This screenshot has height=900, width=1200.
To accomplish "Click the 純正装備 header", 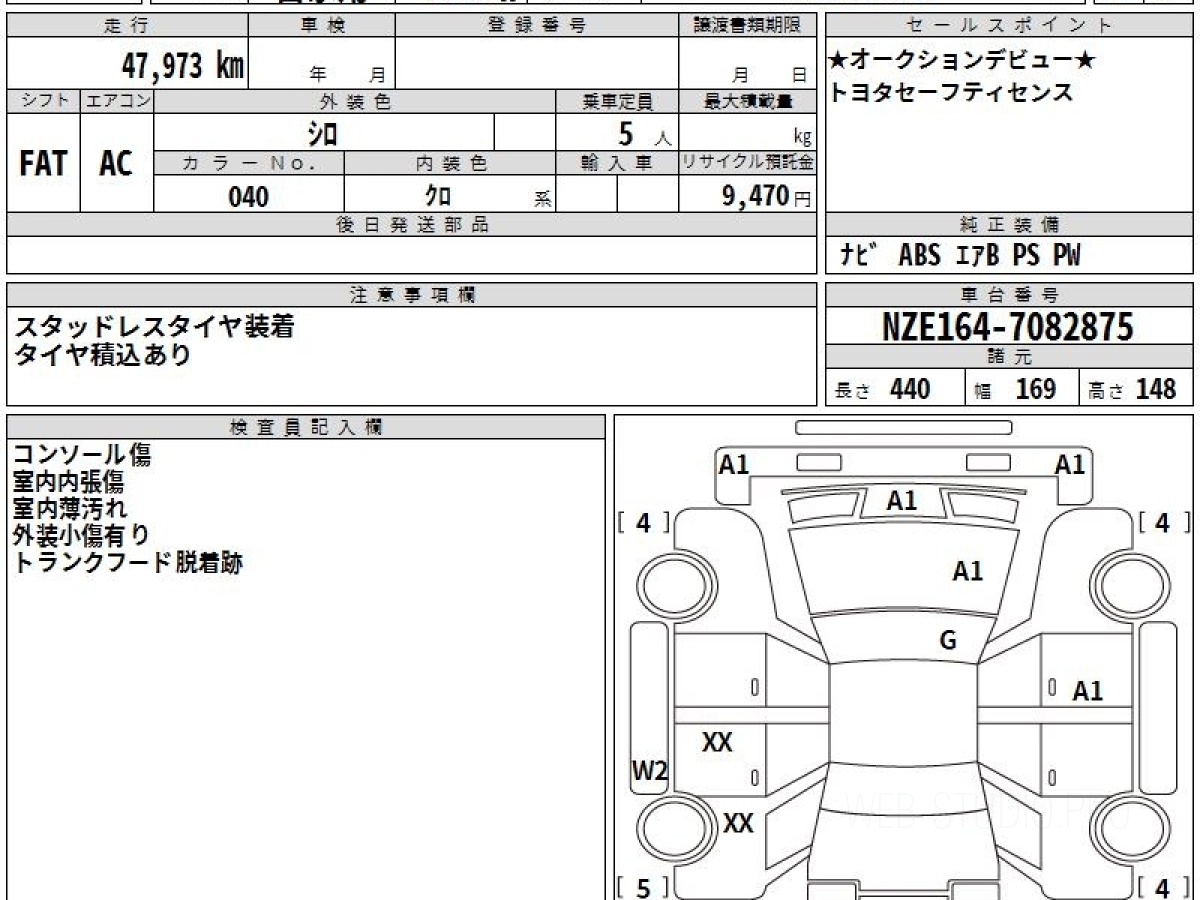I will 1010,225.
